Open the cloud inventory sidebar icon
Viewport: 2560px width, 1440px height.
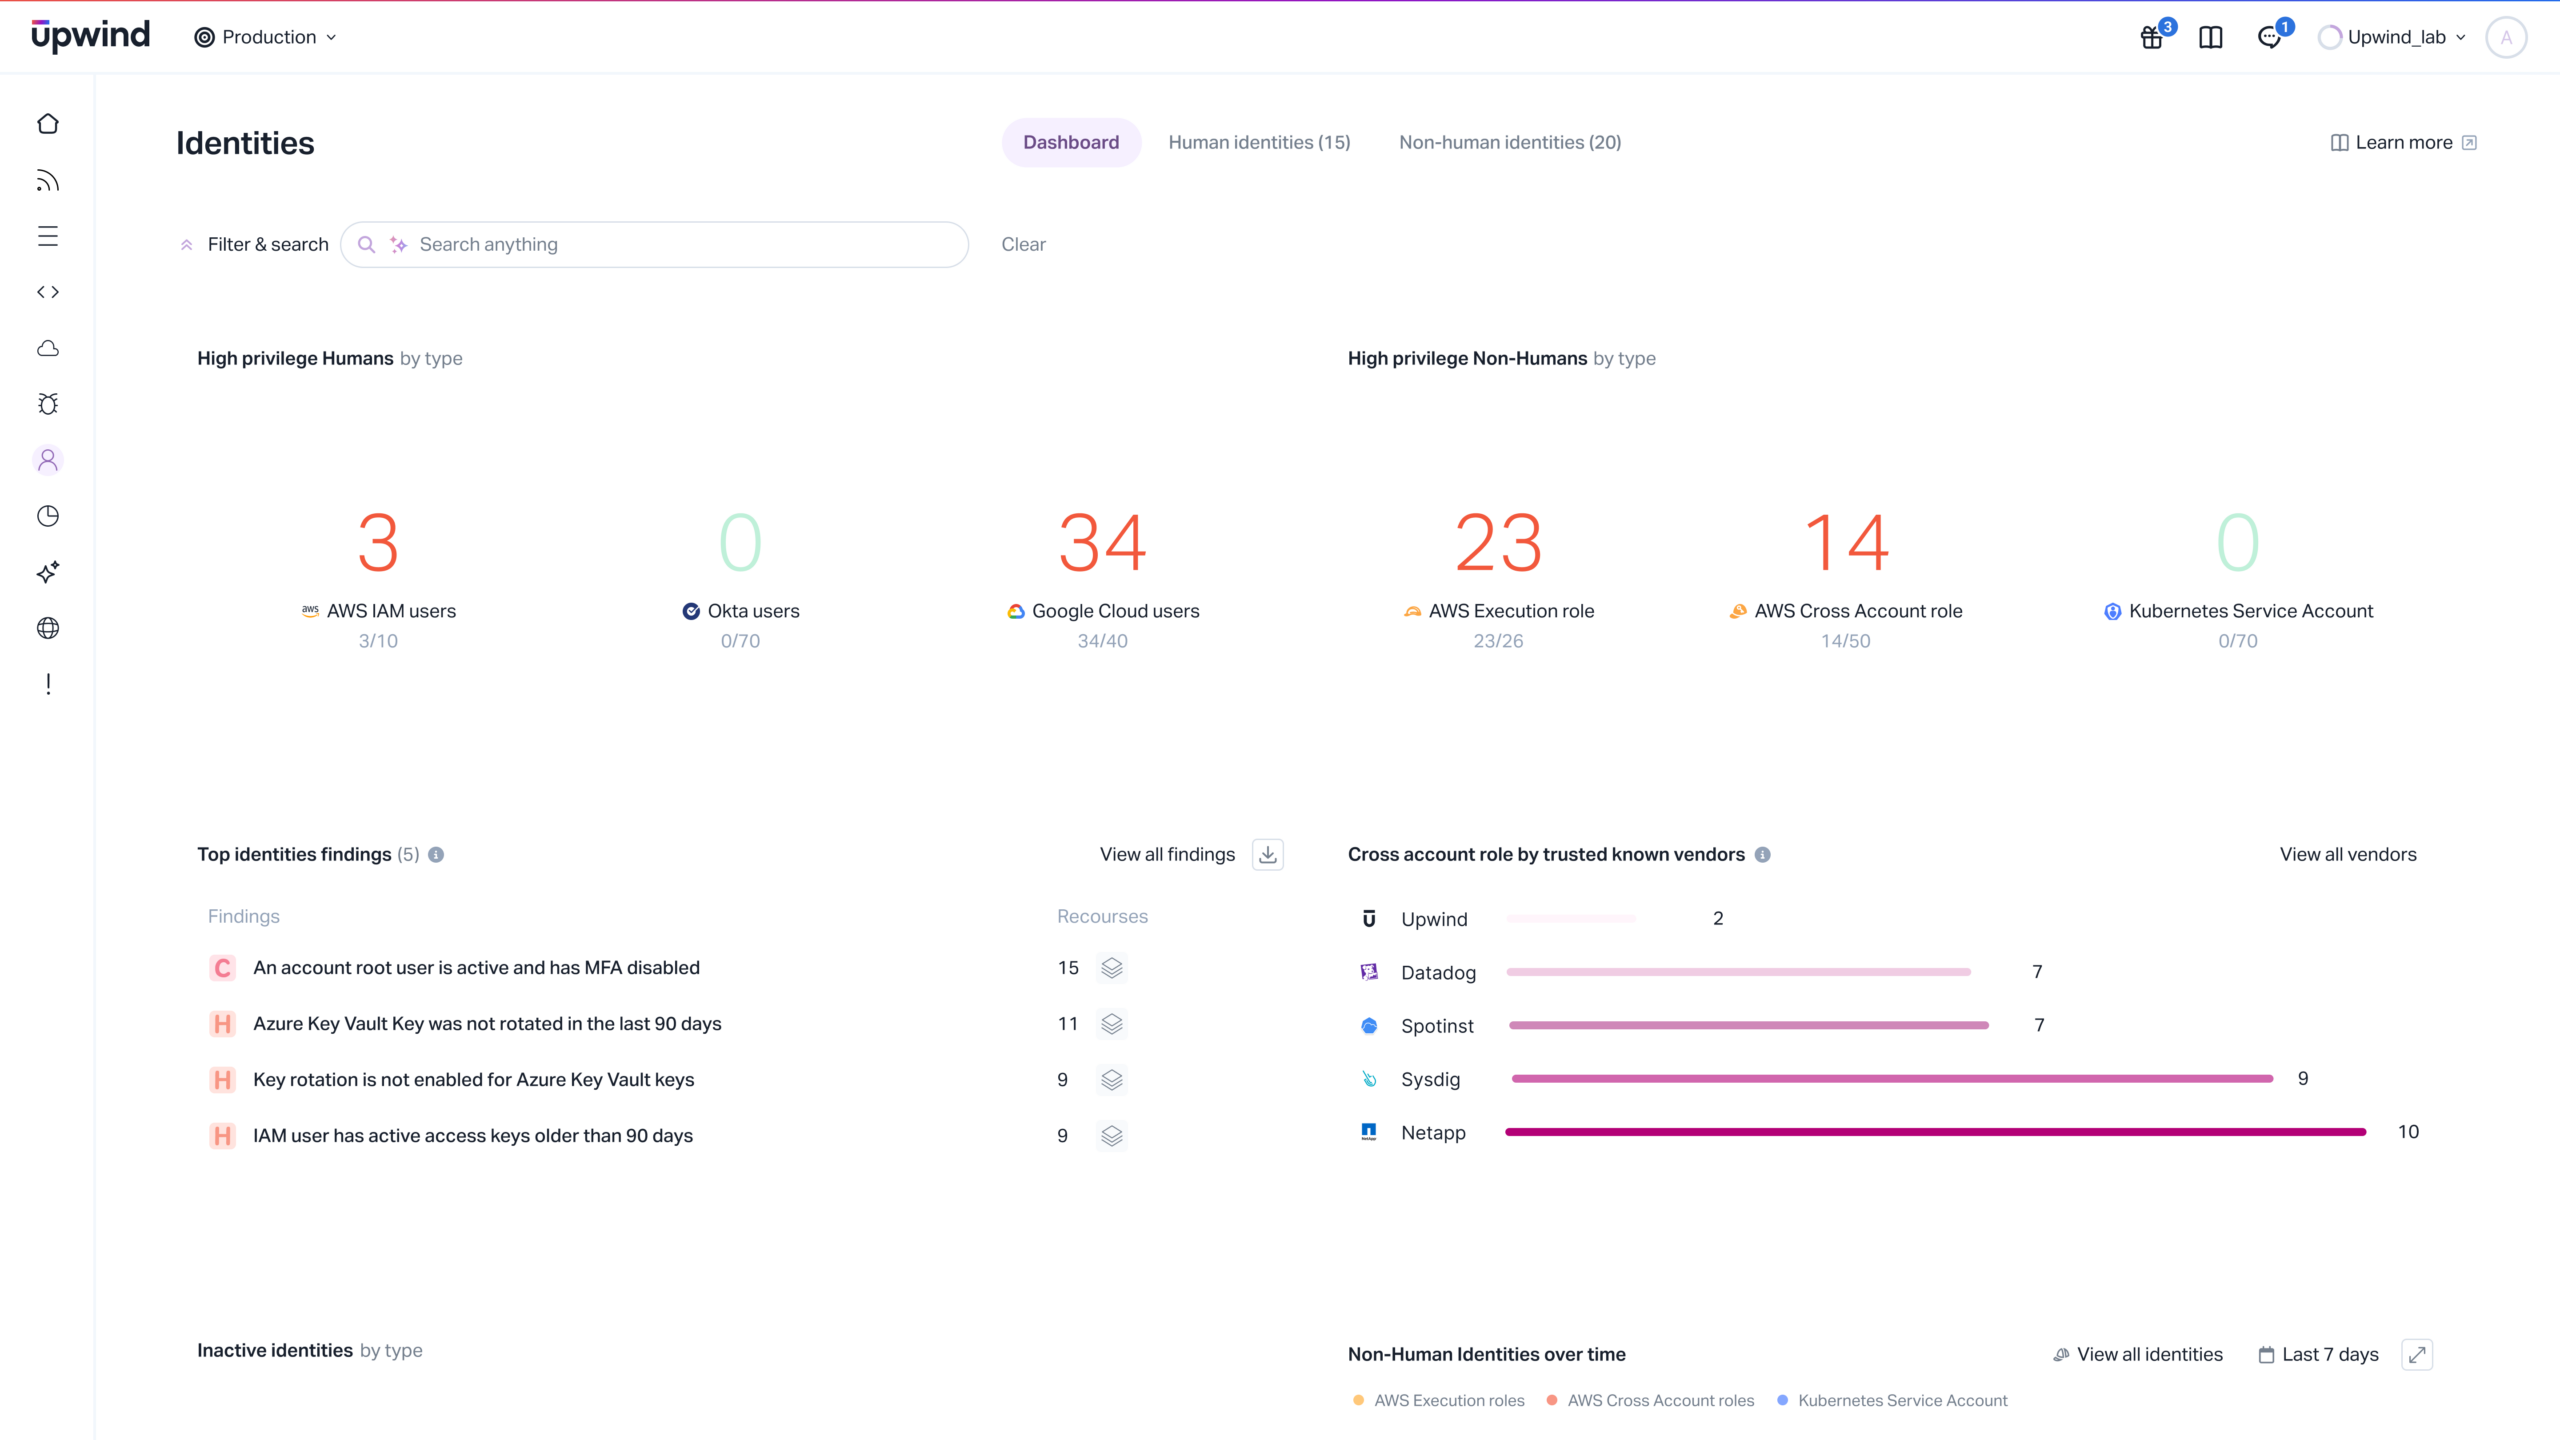click(47, 348)
